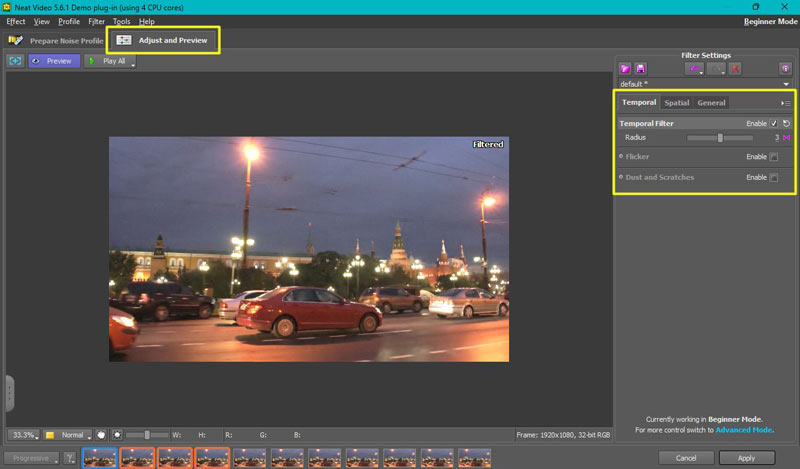Click the purple undo arrow in Filter Settings
This screenshot has height=469, width=800.
pyautogui.click(x=693, y=69)
